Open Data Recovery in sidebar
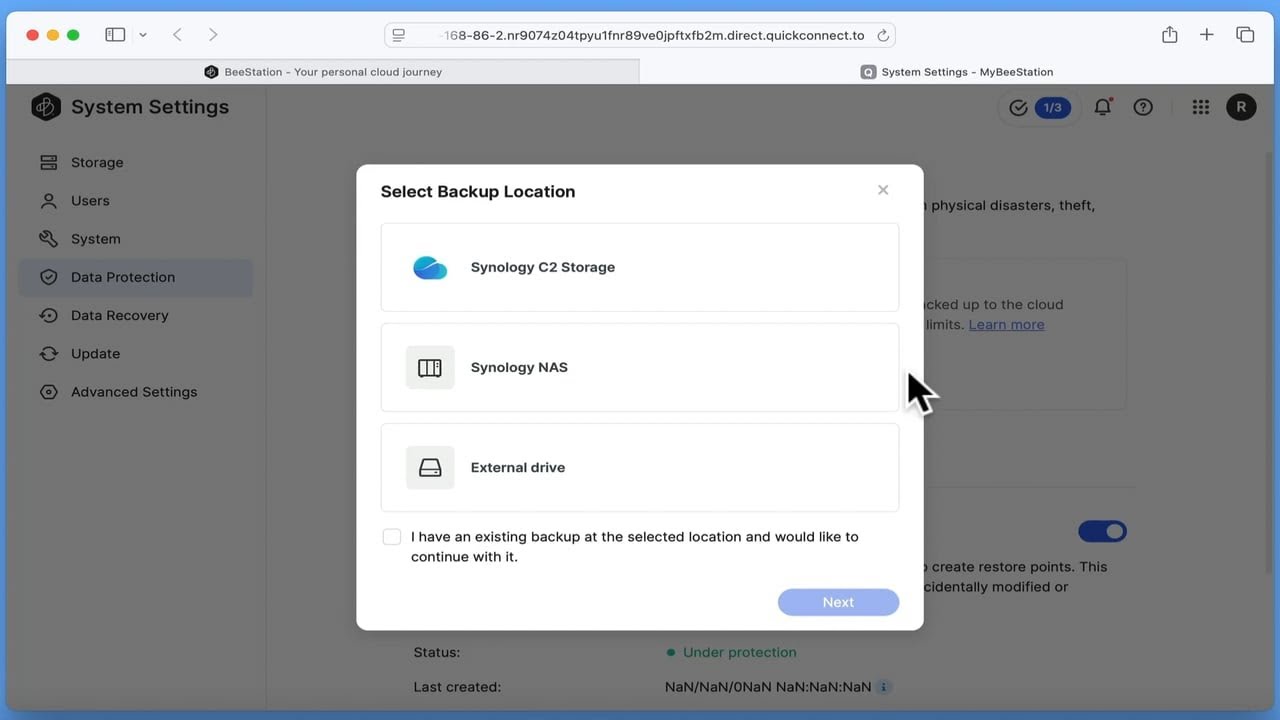The image size is (1280, 720). click(136, 315)
